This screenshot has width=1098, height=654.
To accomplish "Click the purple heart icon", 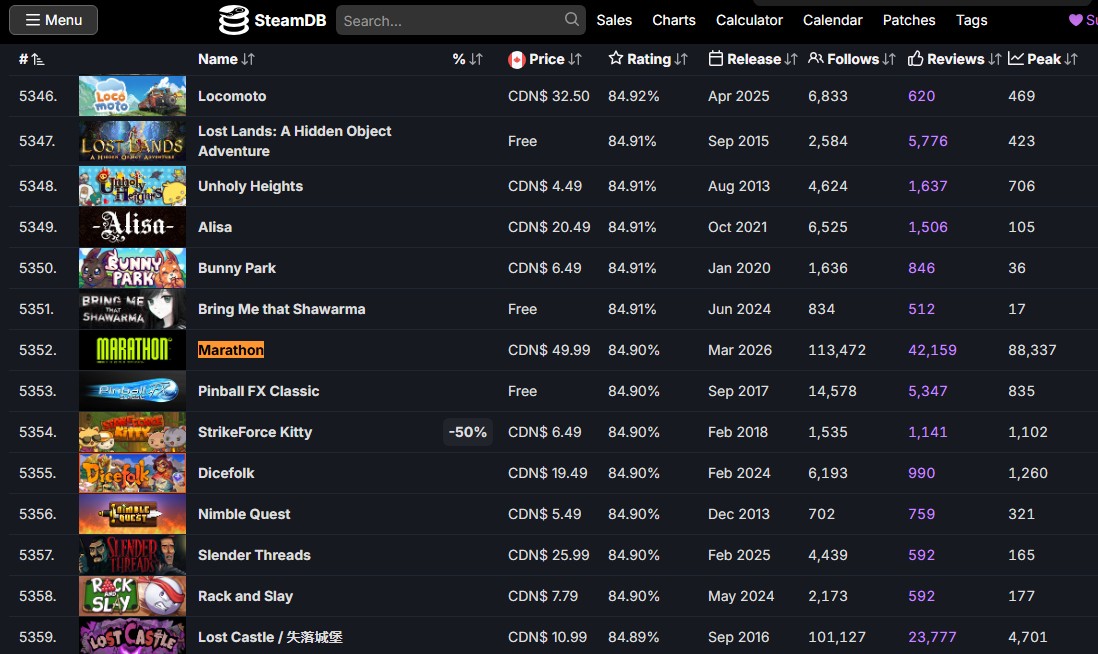I will [x=1076, y=20].
